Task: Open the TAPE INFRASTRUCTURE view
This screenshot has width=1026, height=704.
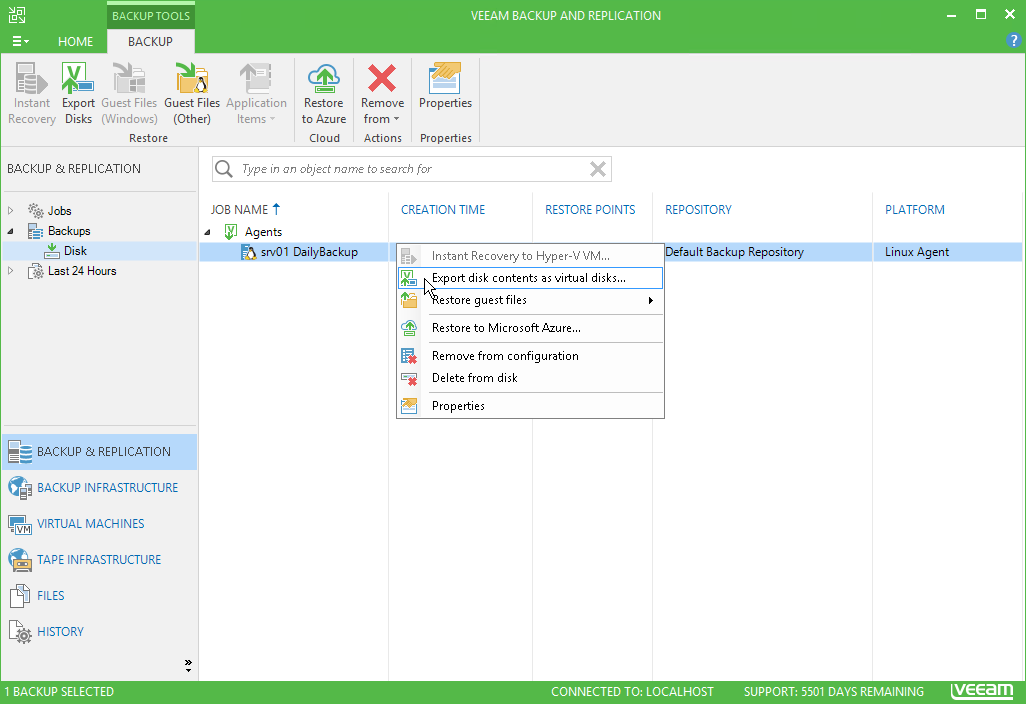Action: [x=99, y=559]
